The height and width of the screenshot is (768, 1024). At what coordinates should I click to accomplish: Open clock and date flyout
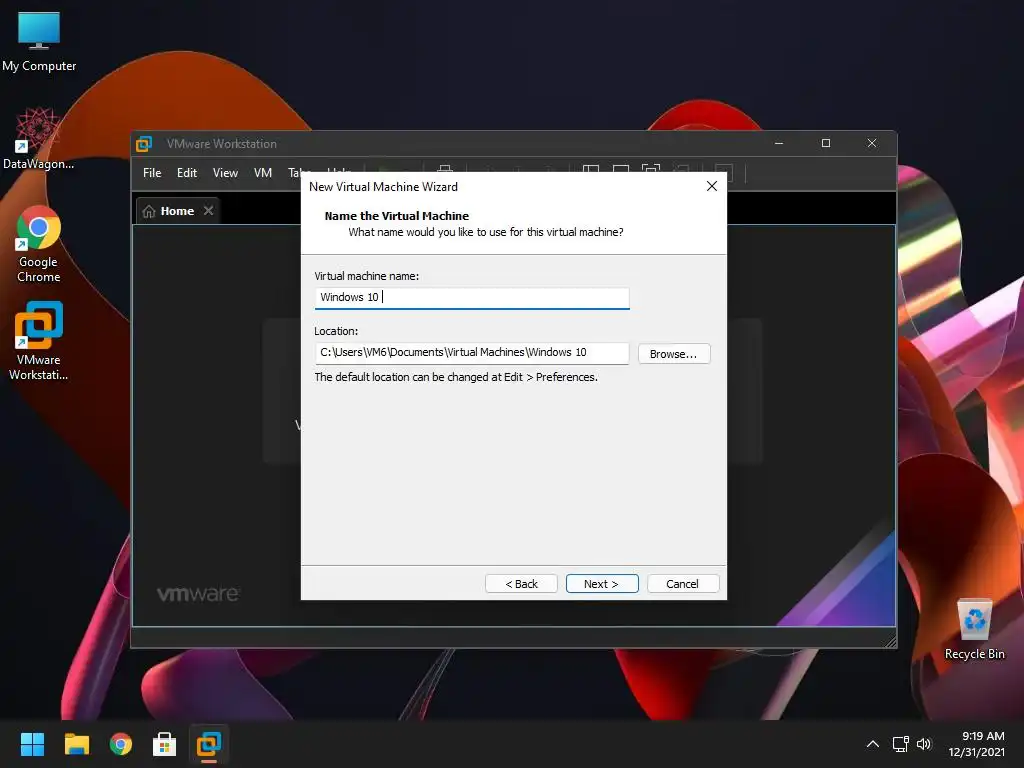(976, 744)
